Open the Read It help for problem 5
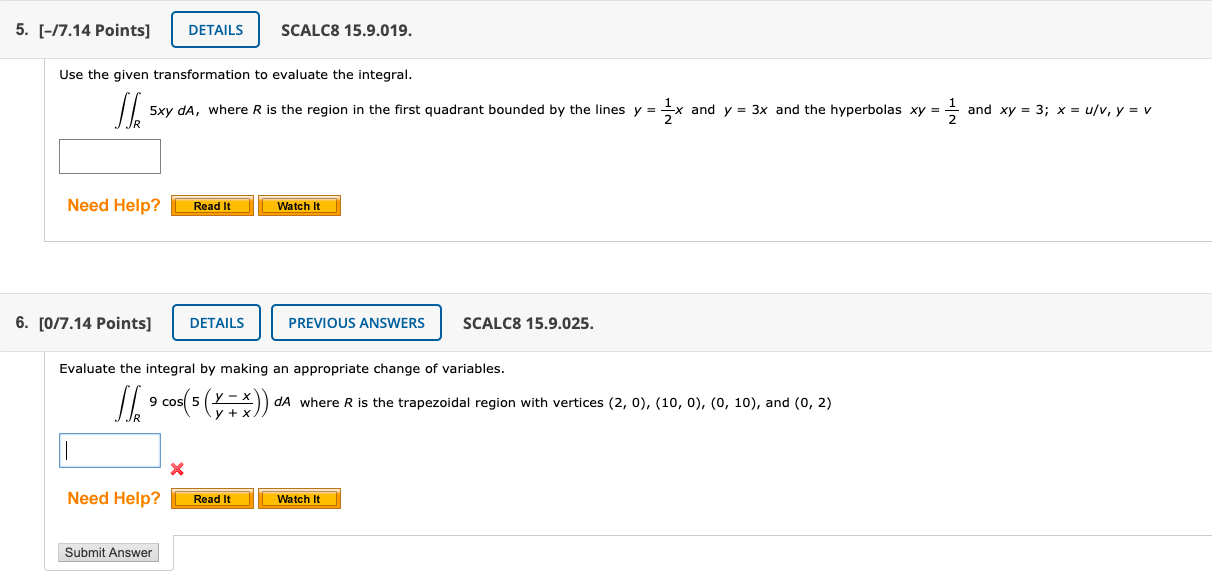Image resolution: width=1212 pixels, height=577 pixels. point(212,205)
